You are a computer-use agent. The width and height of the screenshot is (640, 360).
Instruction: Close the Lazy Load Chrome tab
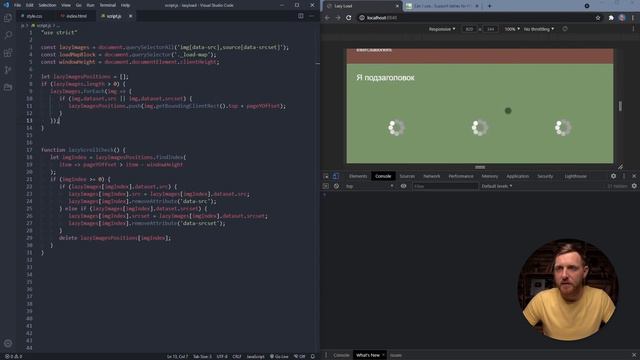397,6
